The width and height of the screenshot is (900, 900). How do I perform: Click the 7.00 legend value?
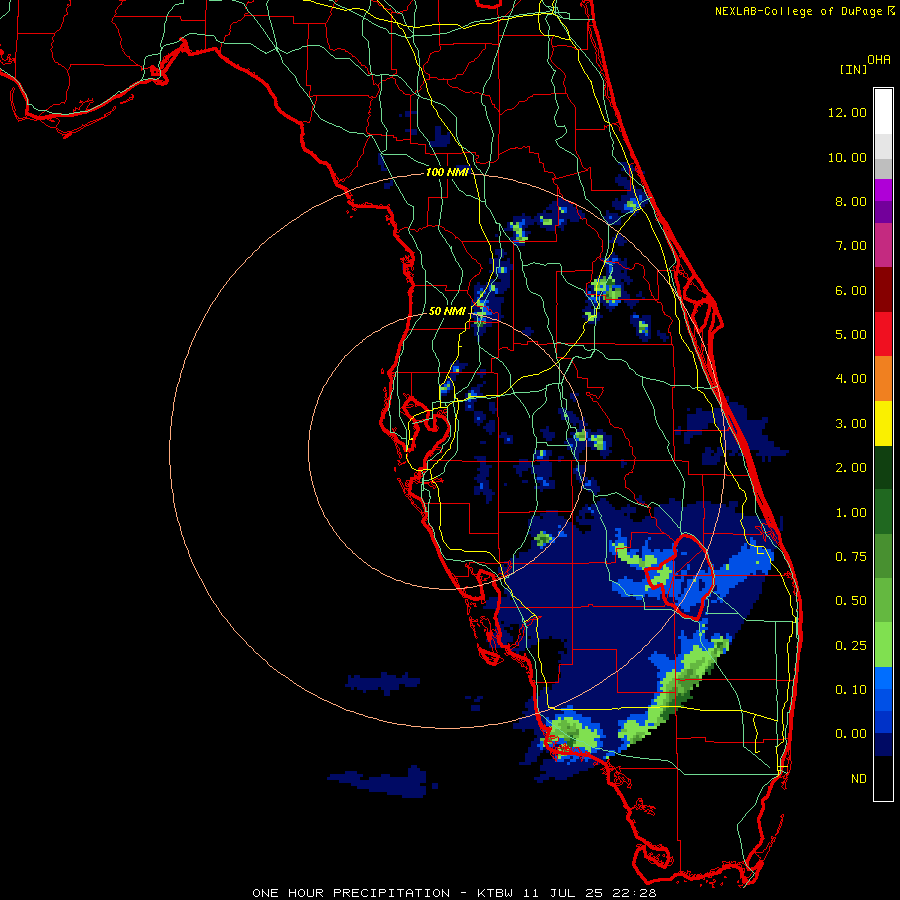pos(851,246)
